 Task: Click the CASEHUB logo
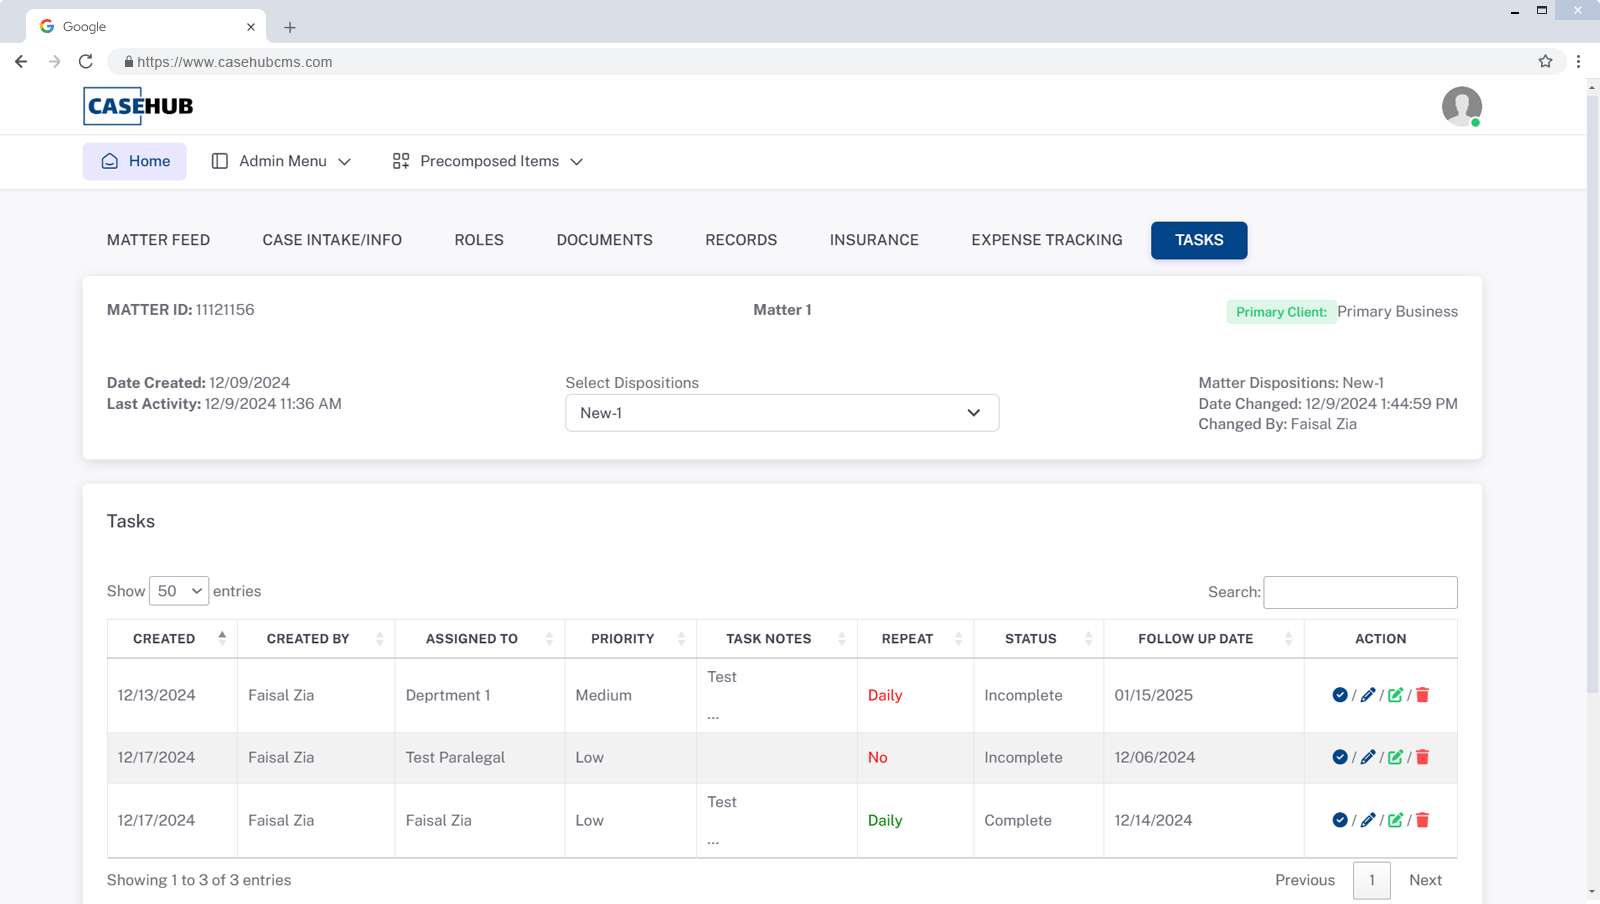pyautogui.click(x=137, y=106)
